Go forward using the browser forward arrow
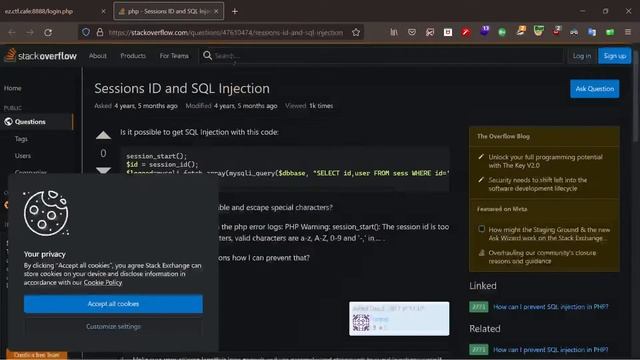The width and height of the screenshot is (640, 360). coord(30,32)
